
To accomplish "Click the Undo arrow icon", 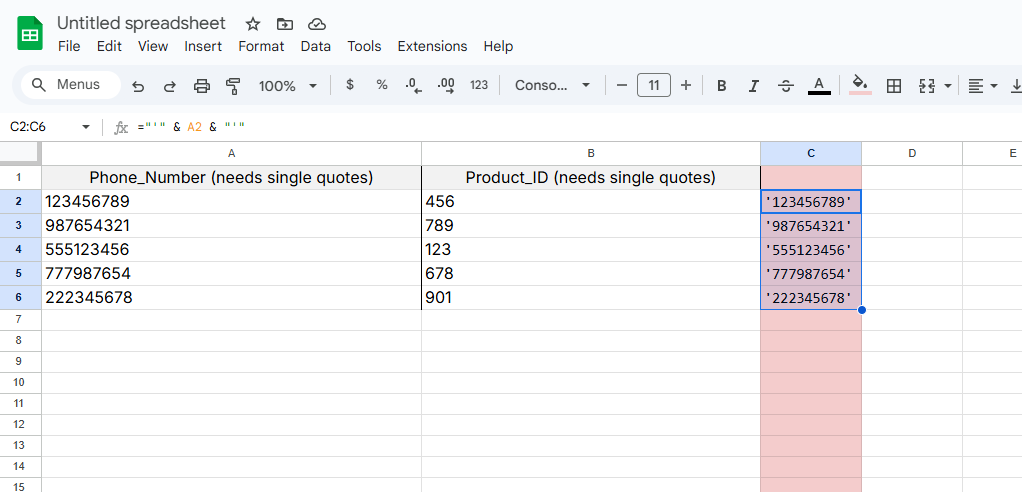I will pyautogui.click(x=138, y=86).
